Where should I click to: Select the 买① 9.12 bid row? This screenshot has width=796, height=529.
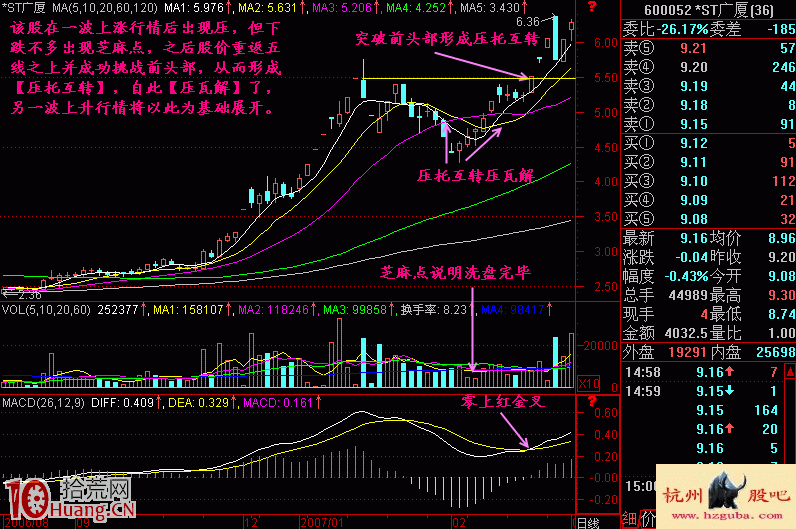709,143
